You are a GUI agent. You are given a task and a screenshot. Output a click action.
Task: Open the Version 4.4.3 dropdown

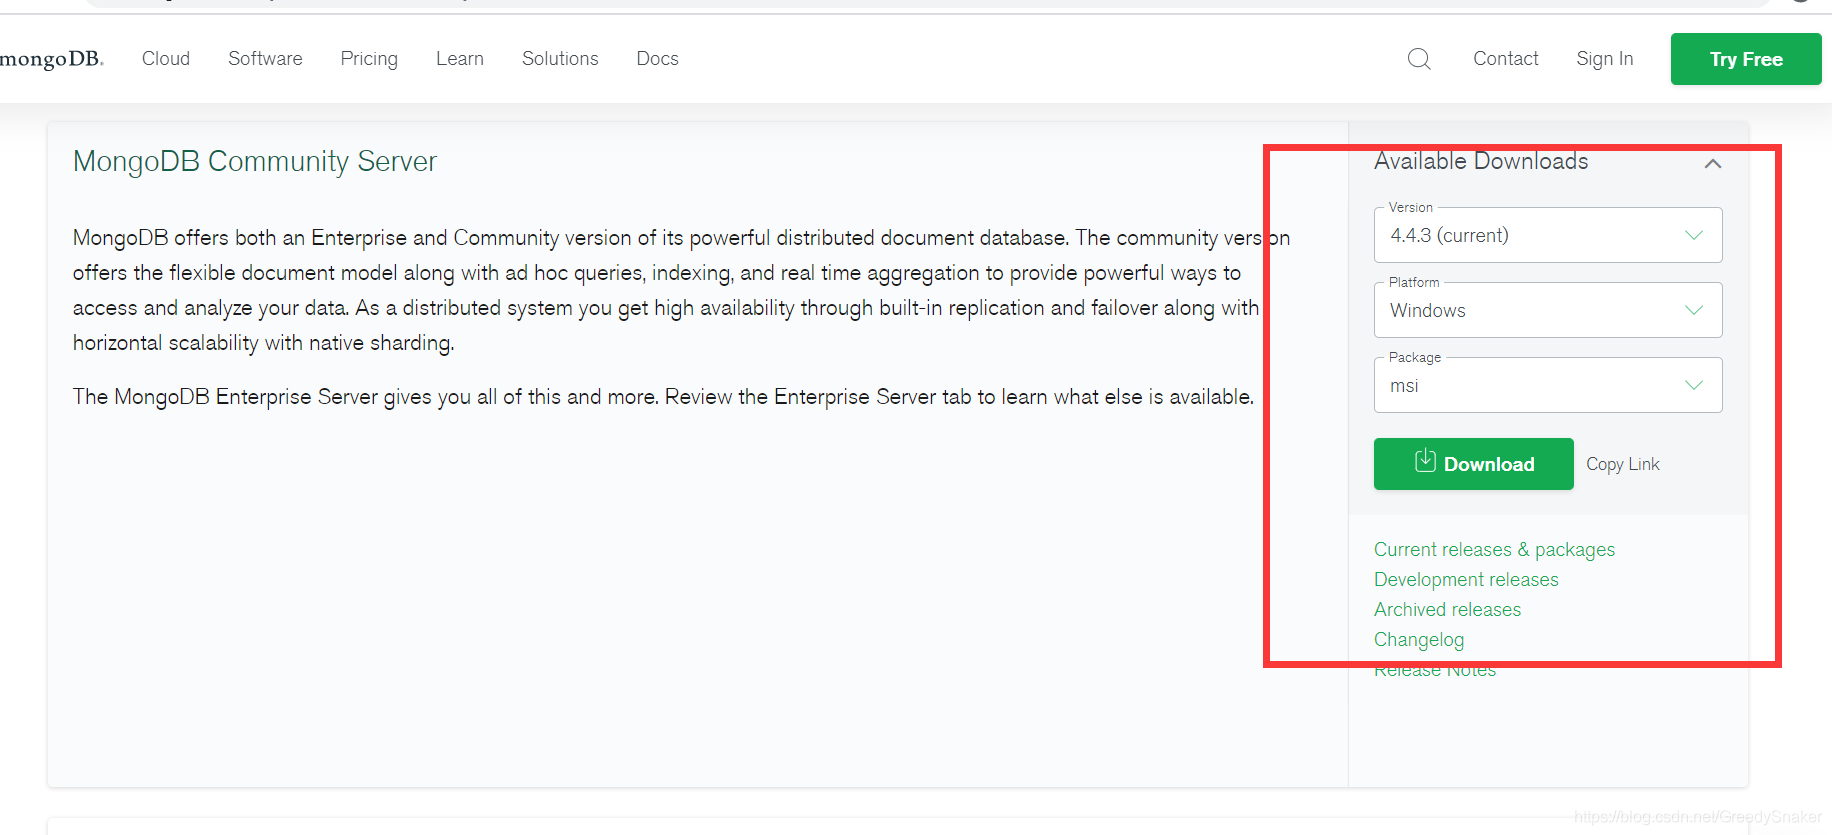1548,235
